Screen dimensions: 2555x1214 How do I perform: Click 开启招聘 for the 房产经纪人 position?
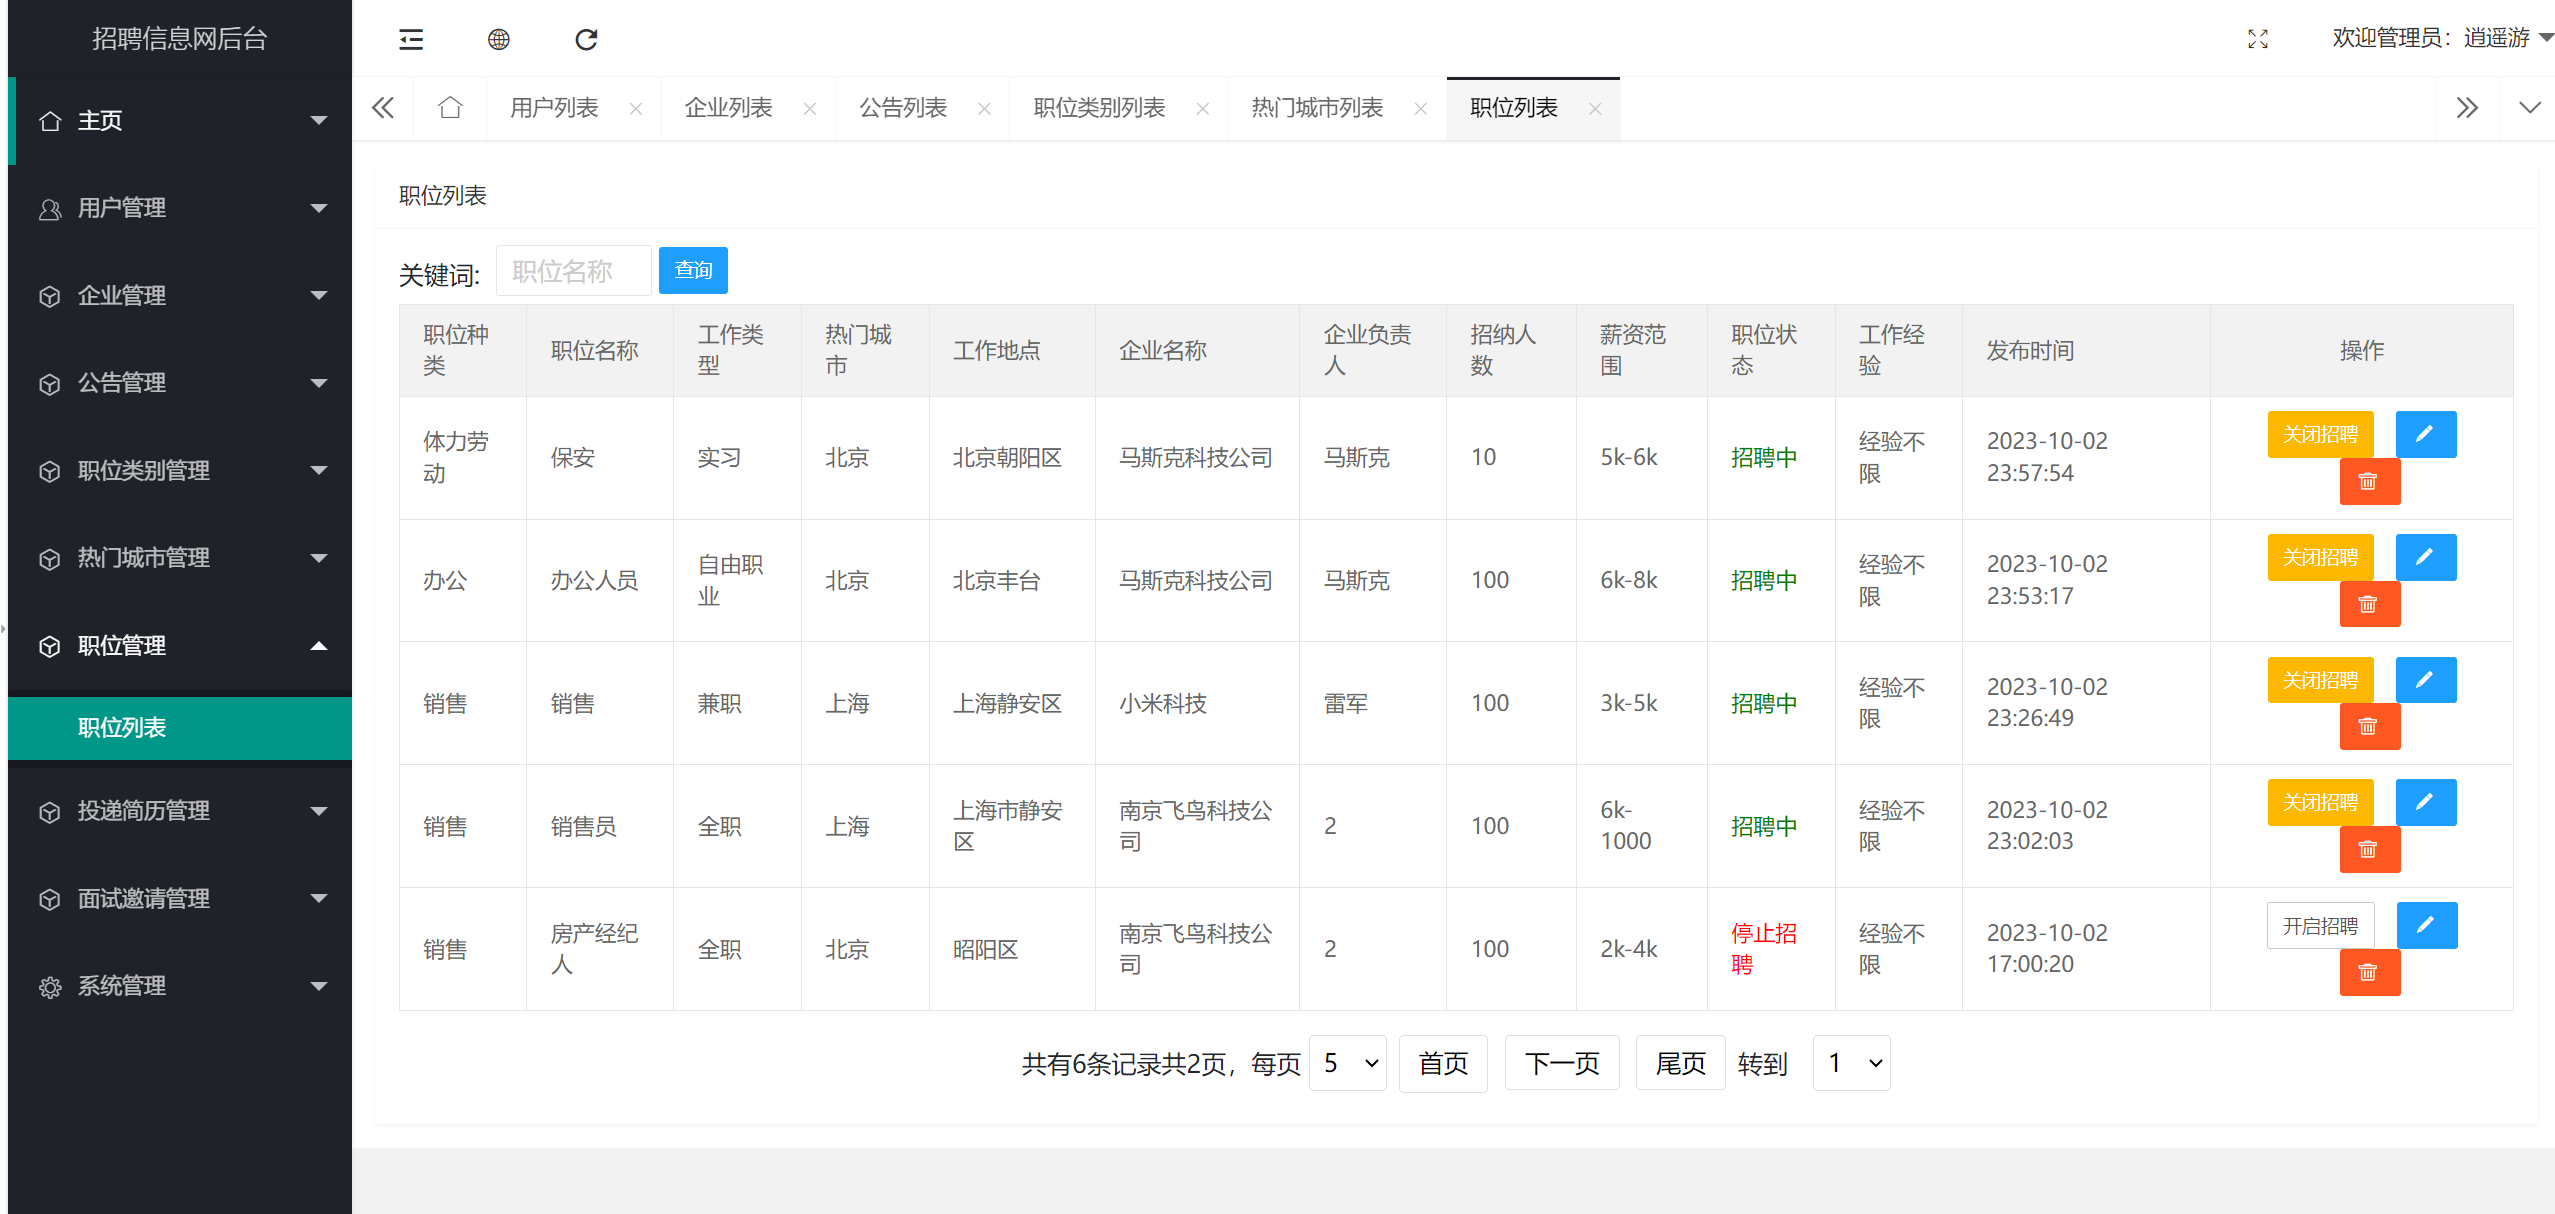pos(2320,925)
